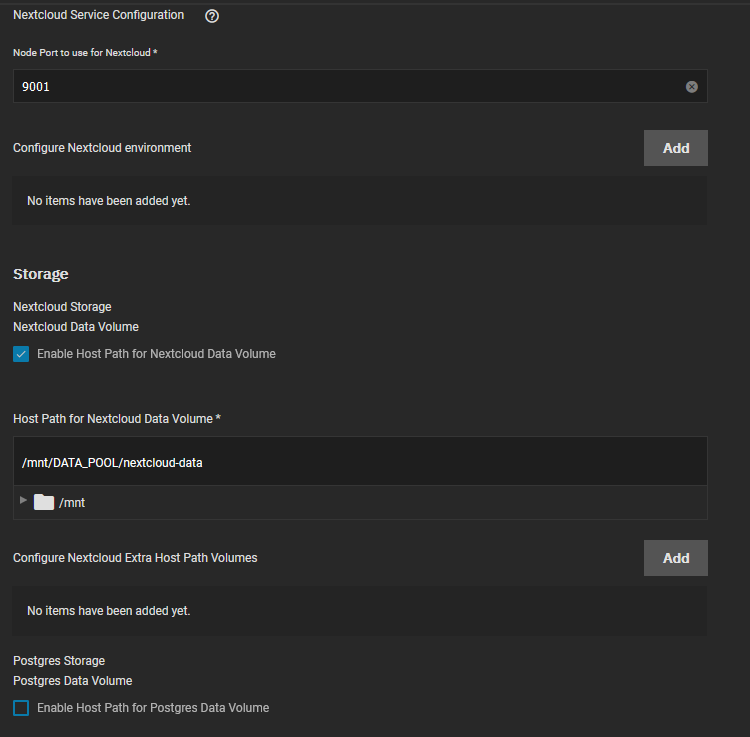Expand the /mnt folder tree
The width and height of the screenshot is (750, 737).
coord(23,500)
